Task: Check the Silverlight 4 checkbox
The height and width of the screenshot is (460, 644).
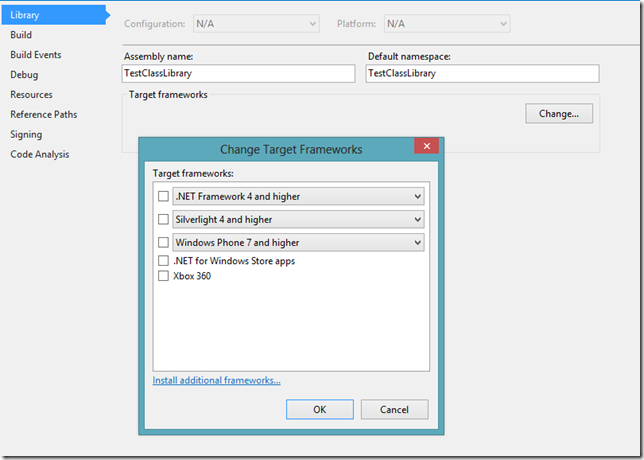Action: tap(163, 219)
